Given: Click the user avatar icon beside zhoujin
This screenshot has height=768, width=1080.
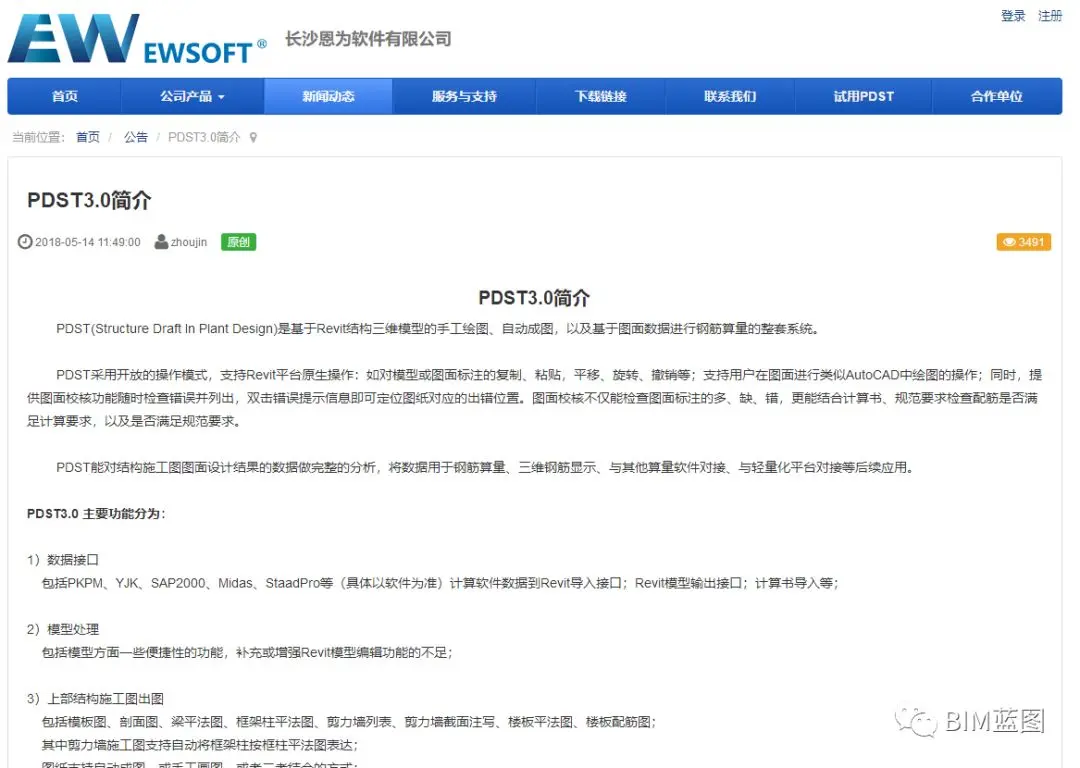Looking at the screenshot, I should coord(161,242).
